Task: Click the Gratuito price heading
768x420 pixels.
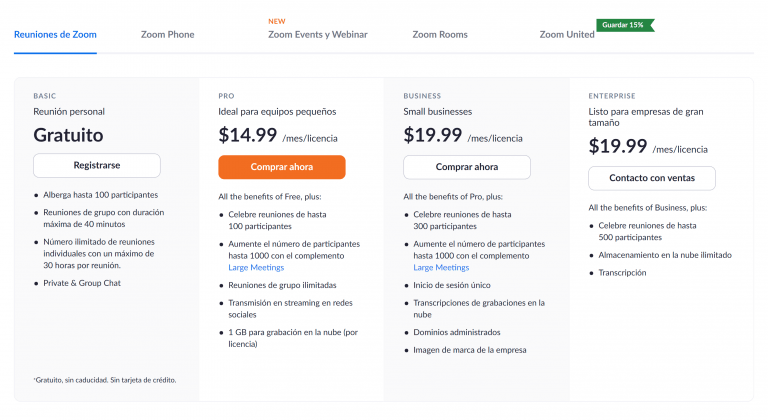Action: 69,135
